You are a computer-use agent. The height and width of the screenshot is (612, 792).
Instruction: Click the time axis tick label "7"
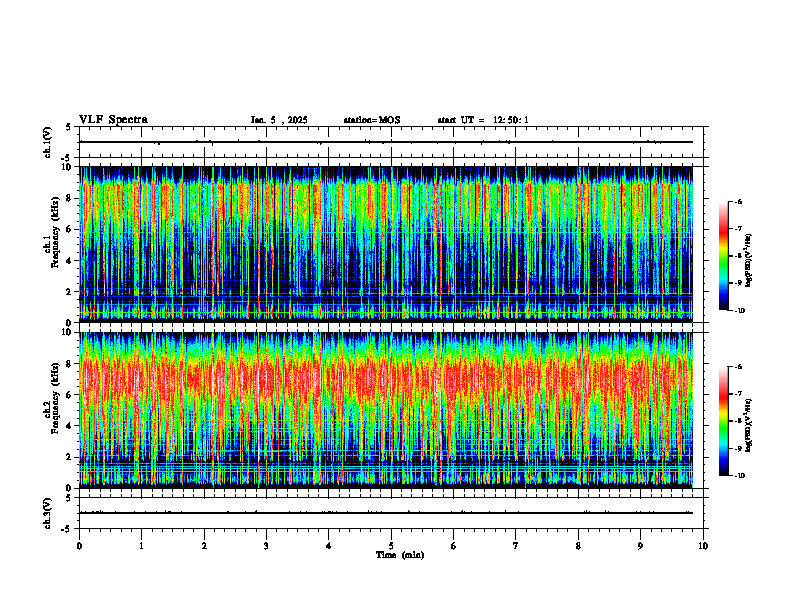click(x=516, y=546)
